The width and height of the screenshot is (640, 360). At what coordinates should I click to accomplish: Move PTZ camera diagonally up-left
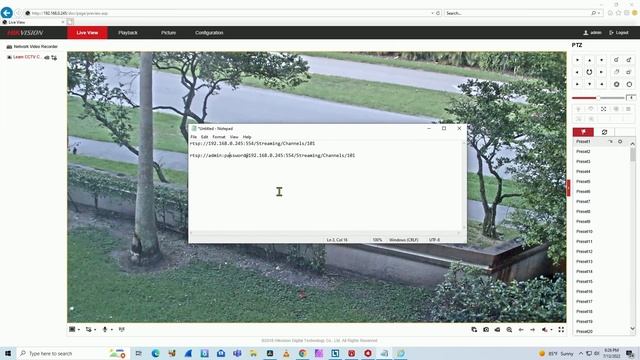[x=577, y=60]
